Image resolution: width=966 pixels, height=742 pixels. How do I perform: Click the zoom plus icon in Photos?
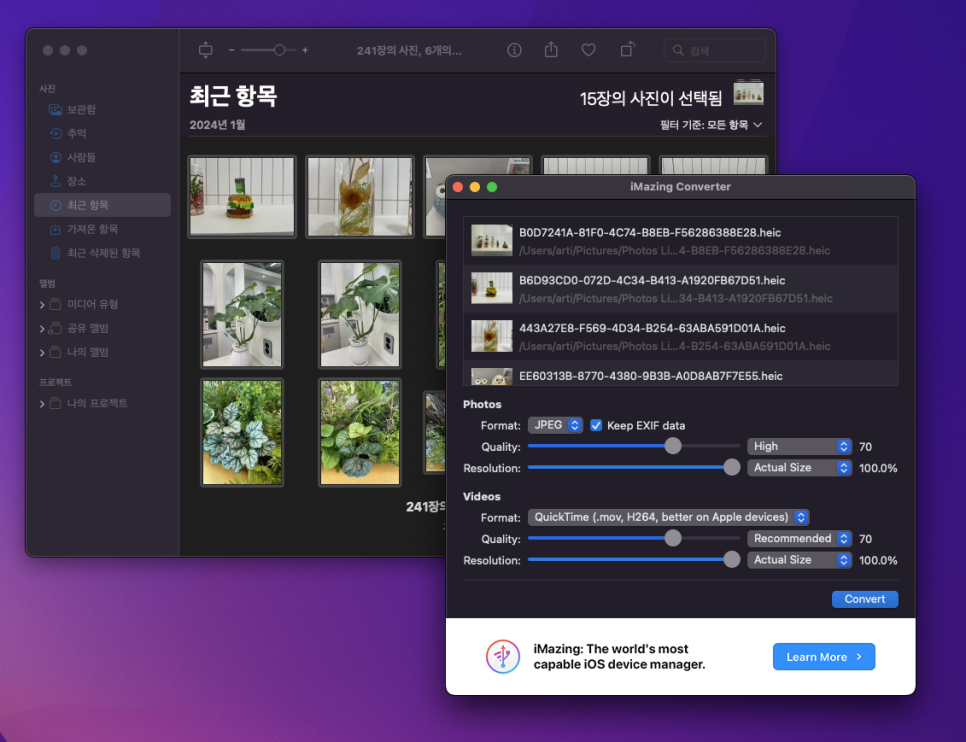[305, 51]
